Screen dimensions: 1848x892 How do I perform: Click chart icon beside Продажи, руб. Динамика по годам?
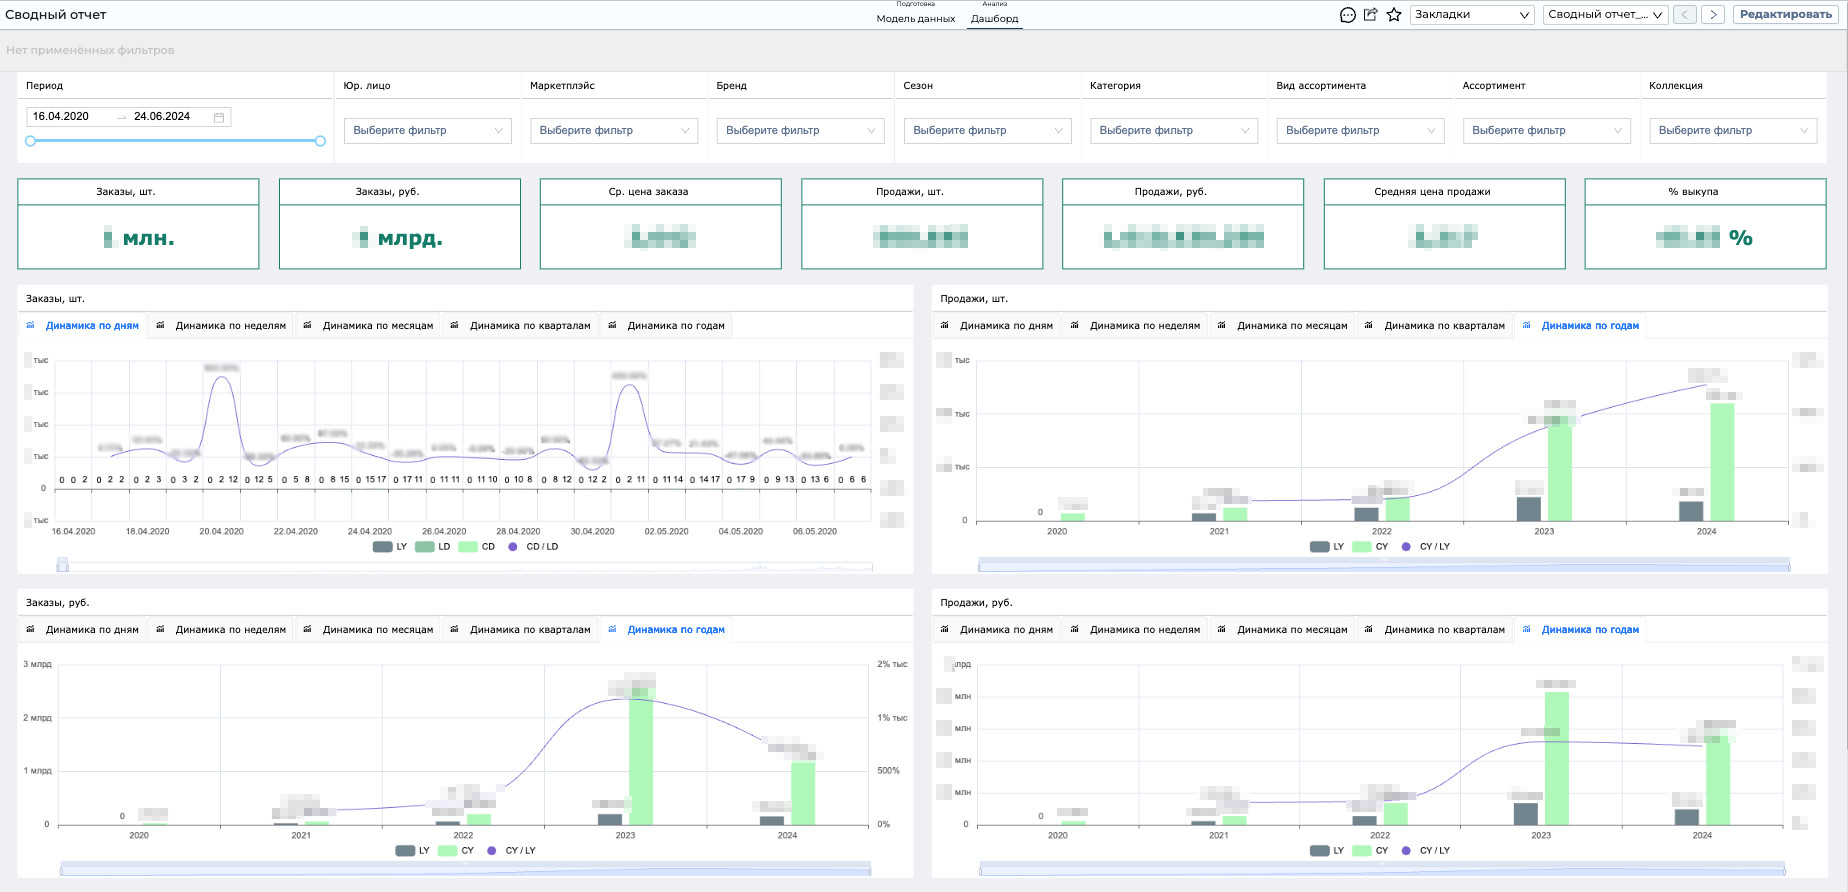(1526, 629)
